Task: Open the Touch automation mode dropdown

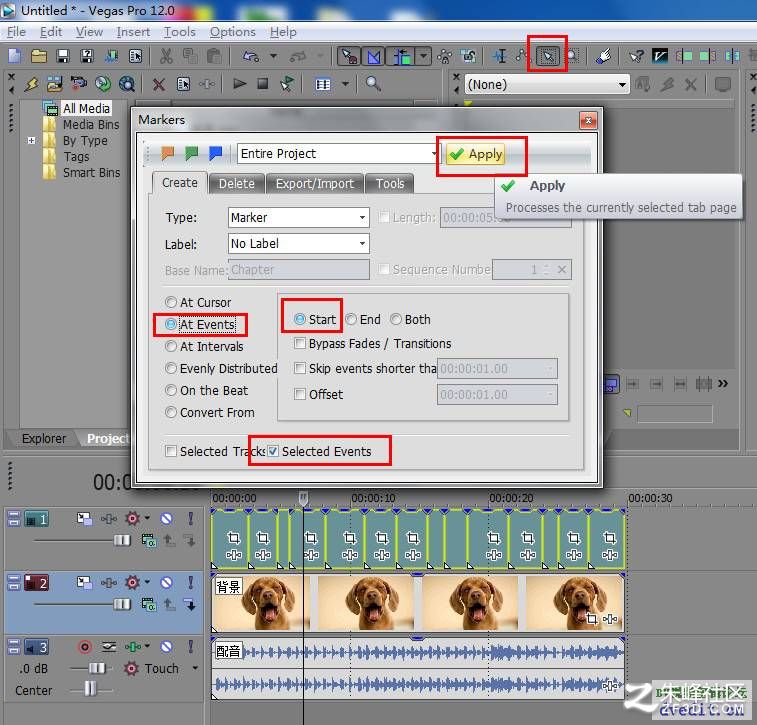Action: click(195, 668)
